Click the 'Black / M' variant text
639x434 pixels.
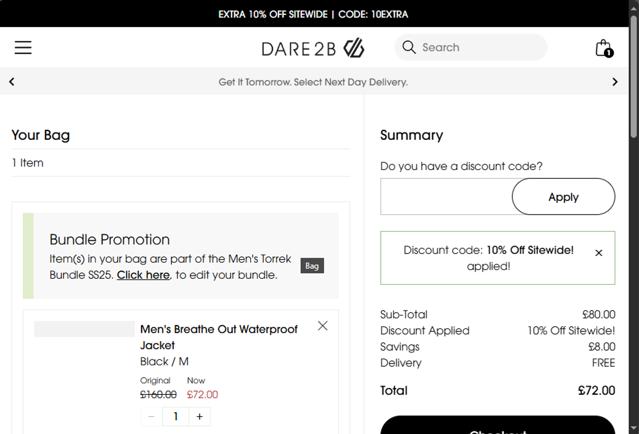tap(164, 361)
